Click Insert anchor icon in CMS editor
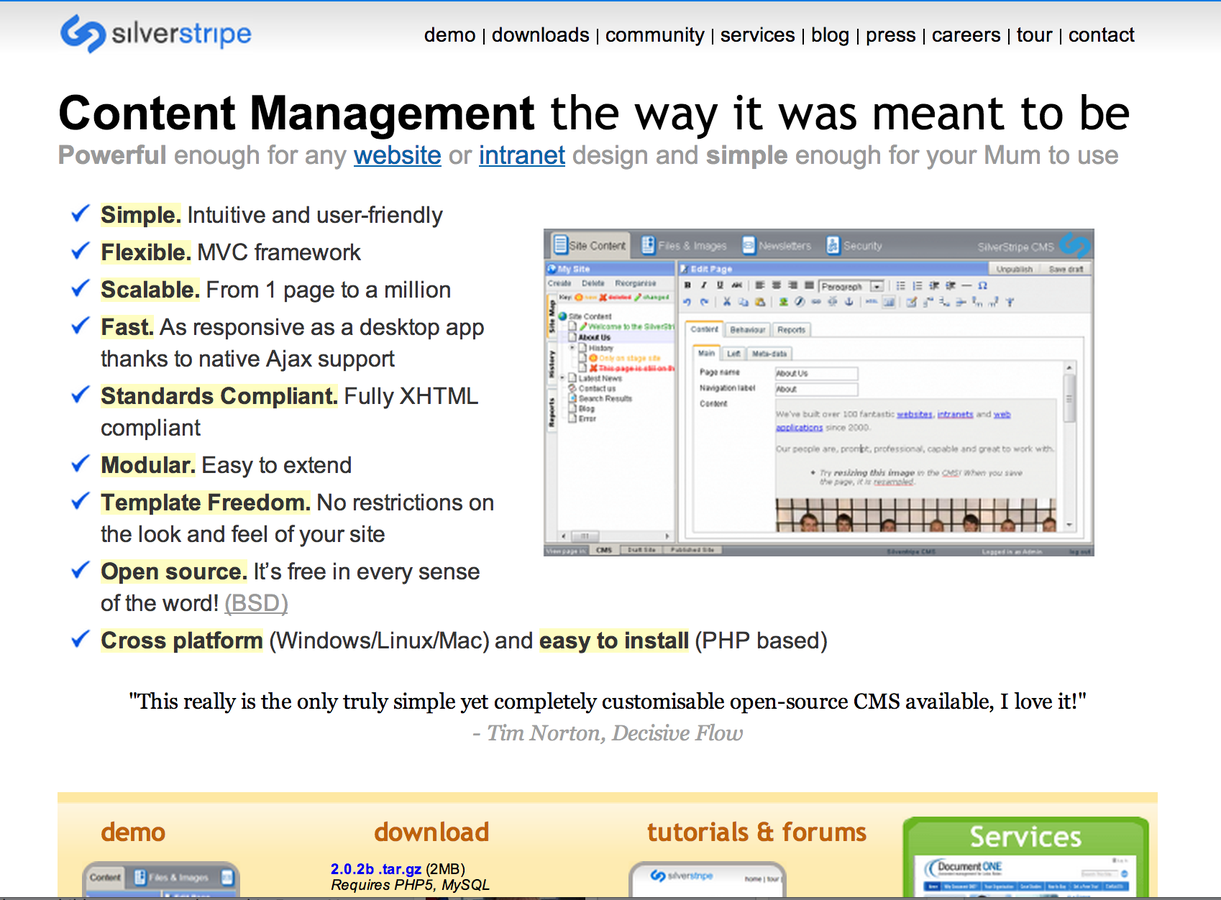Viewport: 1221px width, 900px height. 849,302
